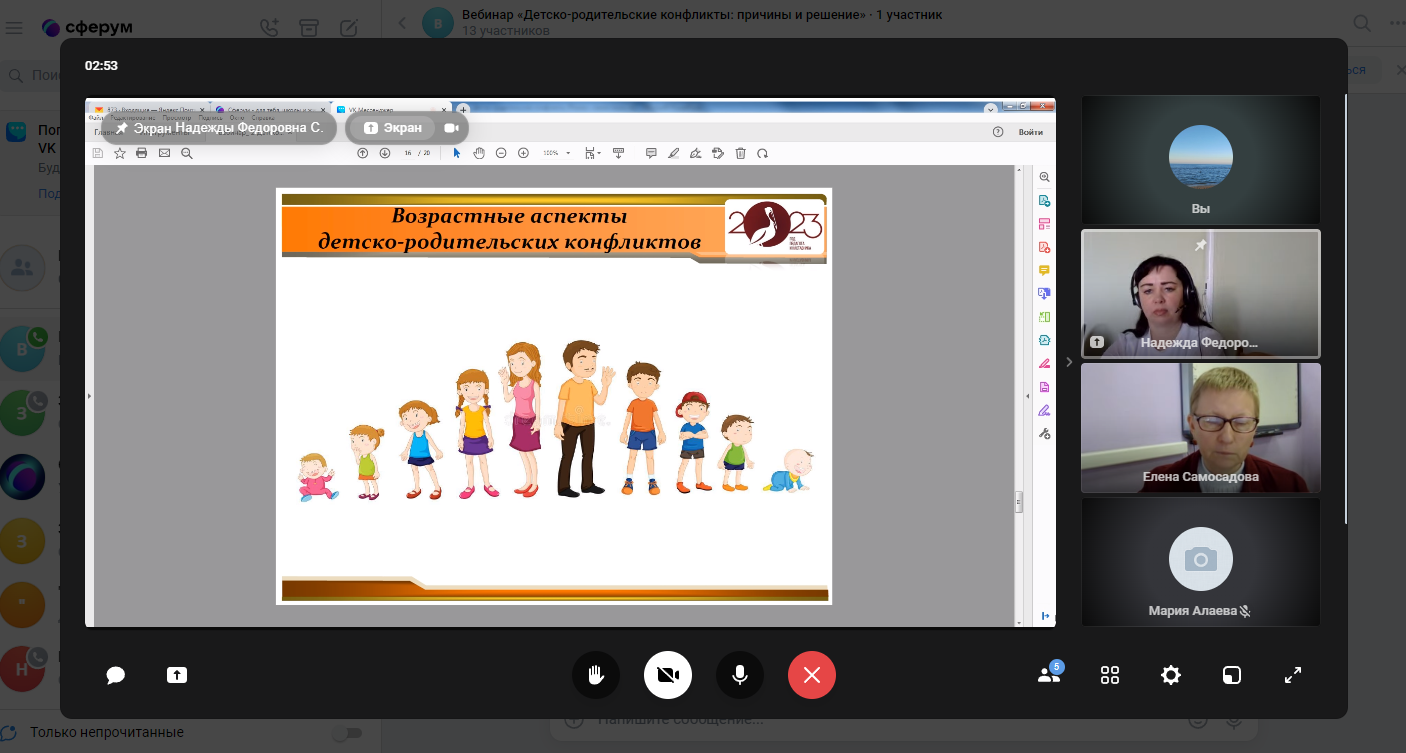Select Мария Алаева participant tile
The height and width of the screenshot is (753, 1406).
pyautogui.click(x=1200, y=562)
